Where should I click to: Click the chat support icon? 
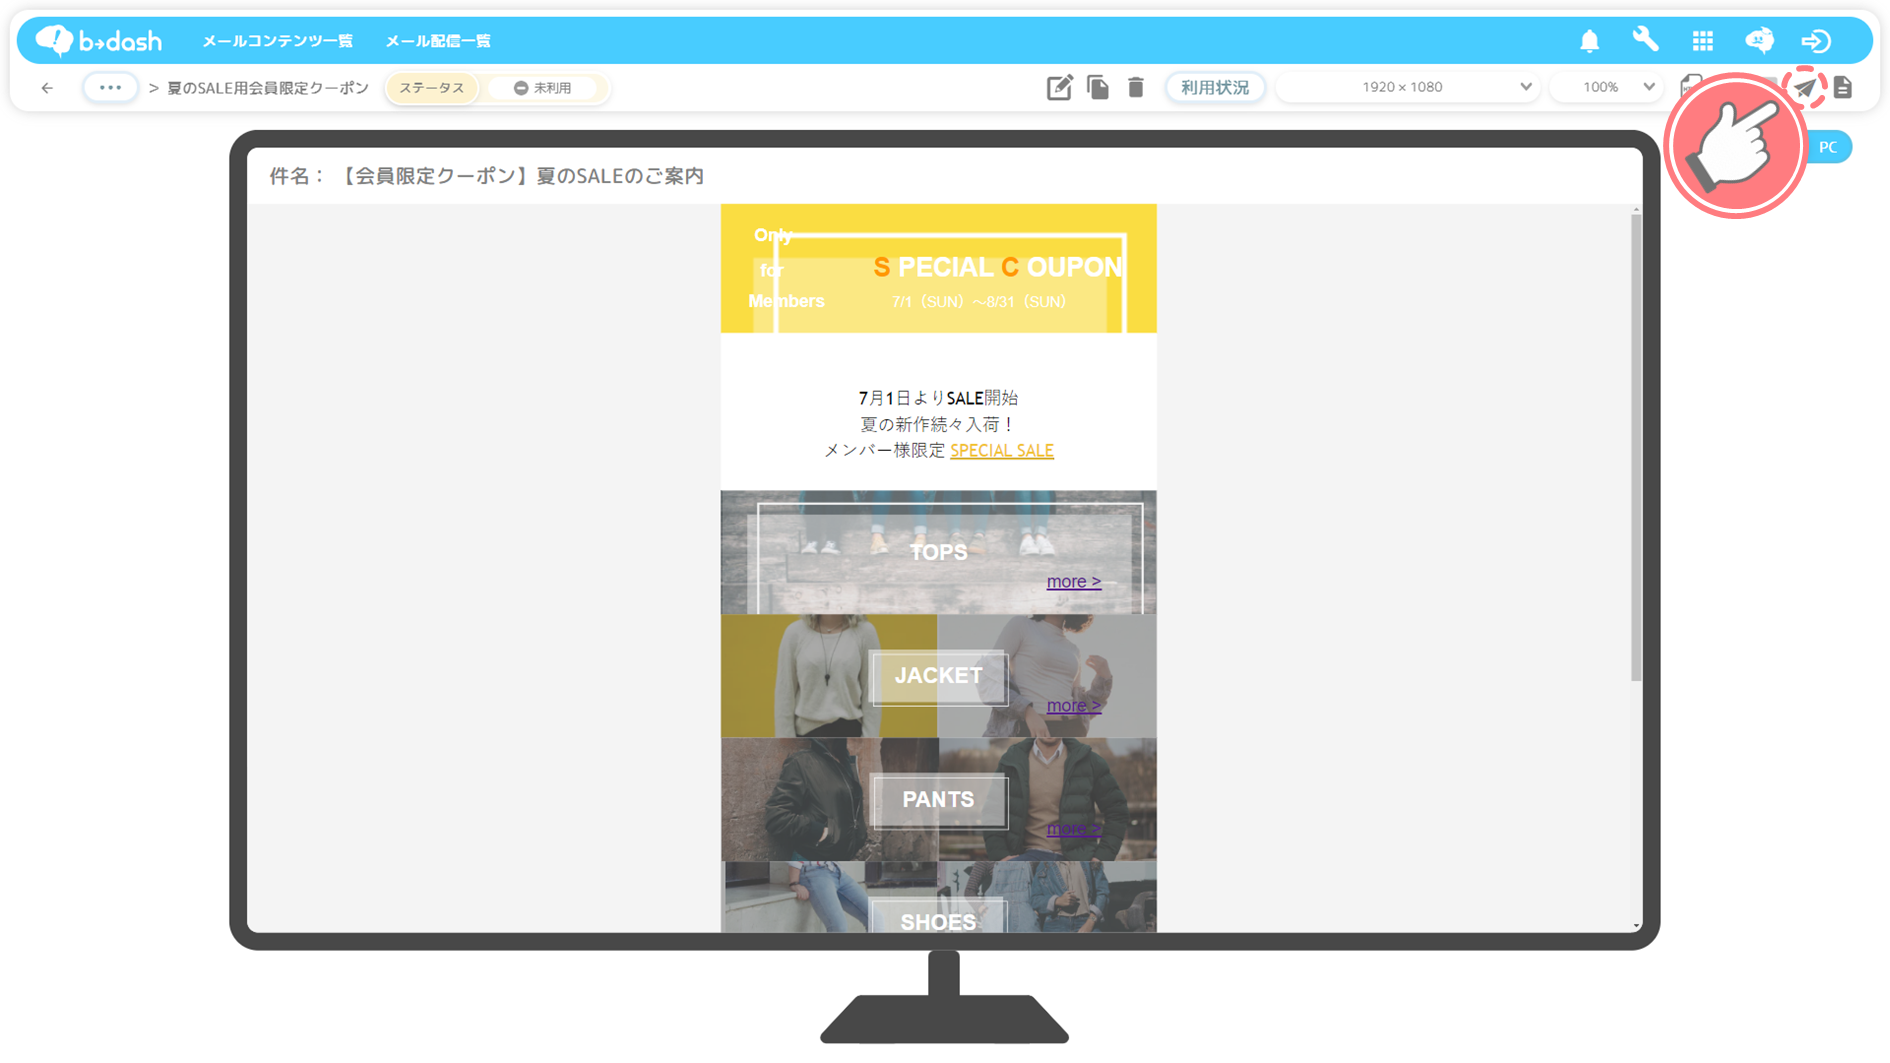coord(1759,41)
